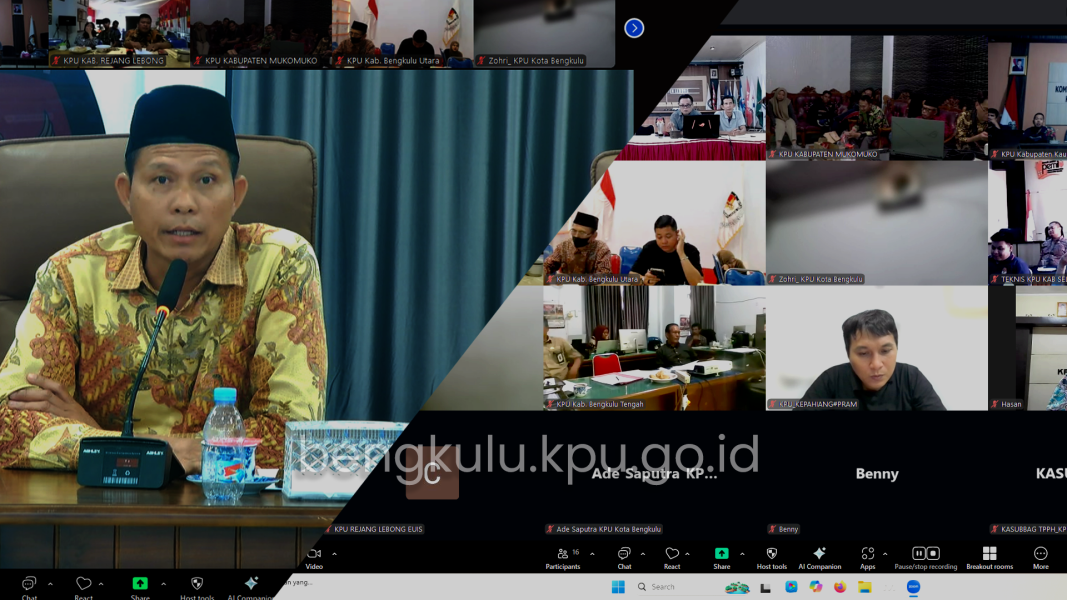Click the green Share screen button
Image resolution: width=1067 pixels, height=600 pixels.
[x=721, y=554]
